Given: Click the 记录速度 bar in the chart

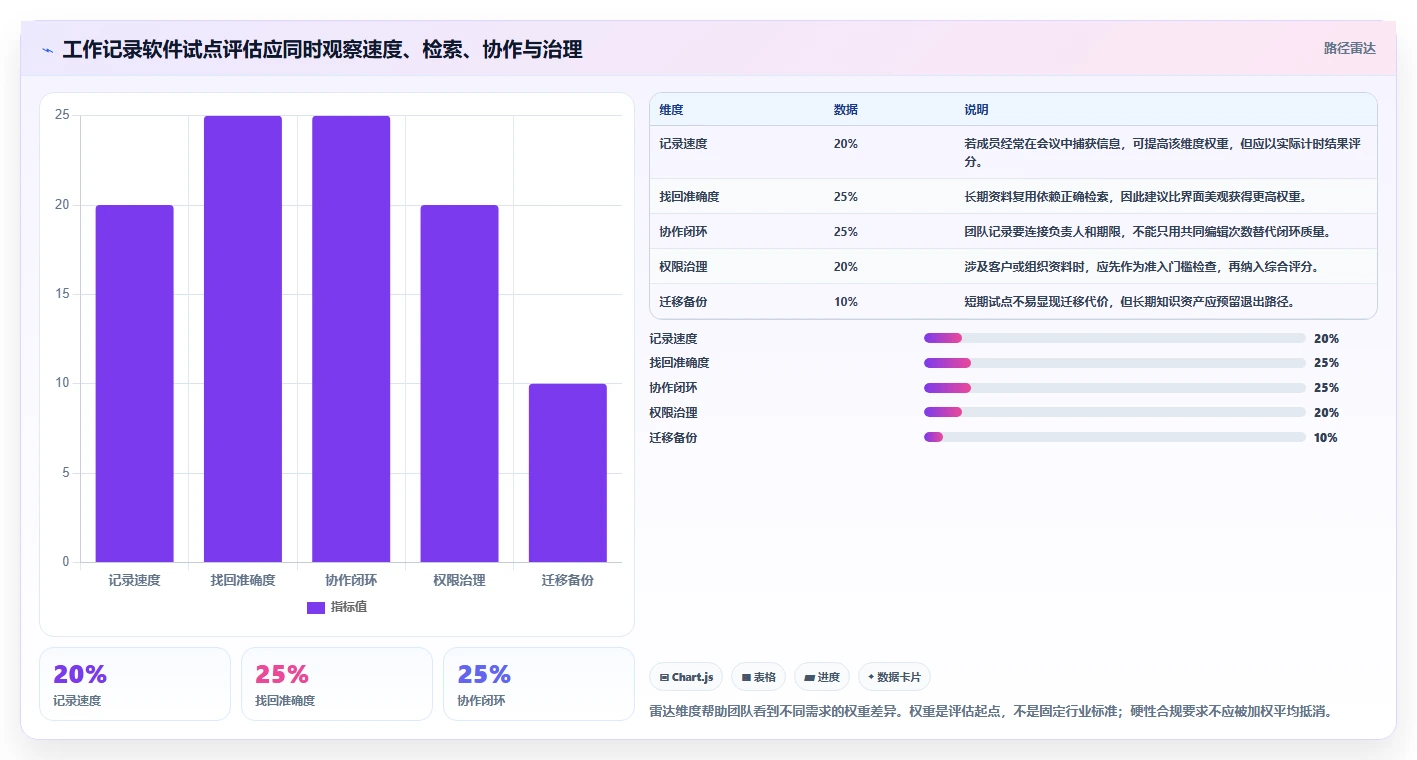Looking at the screenshot, I should click(x=134, y=383).
